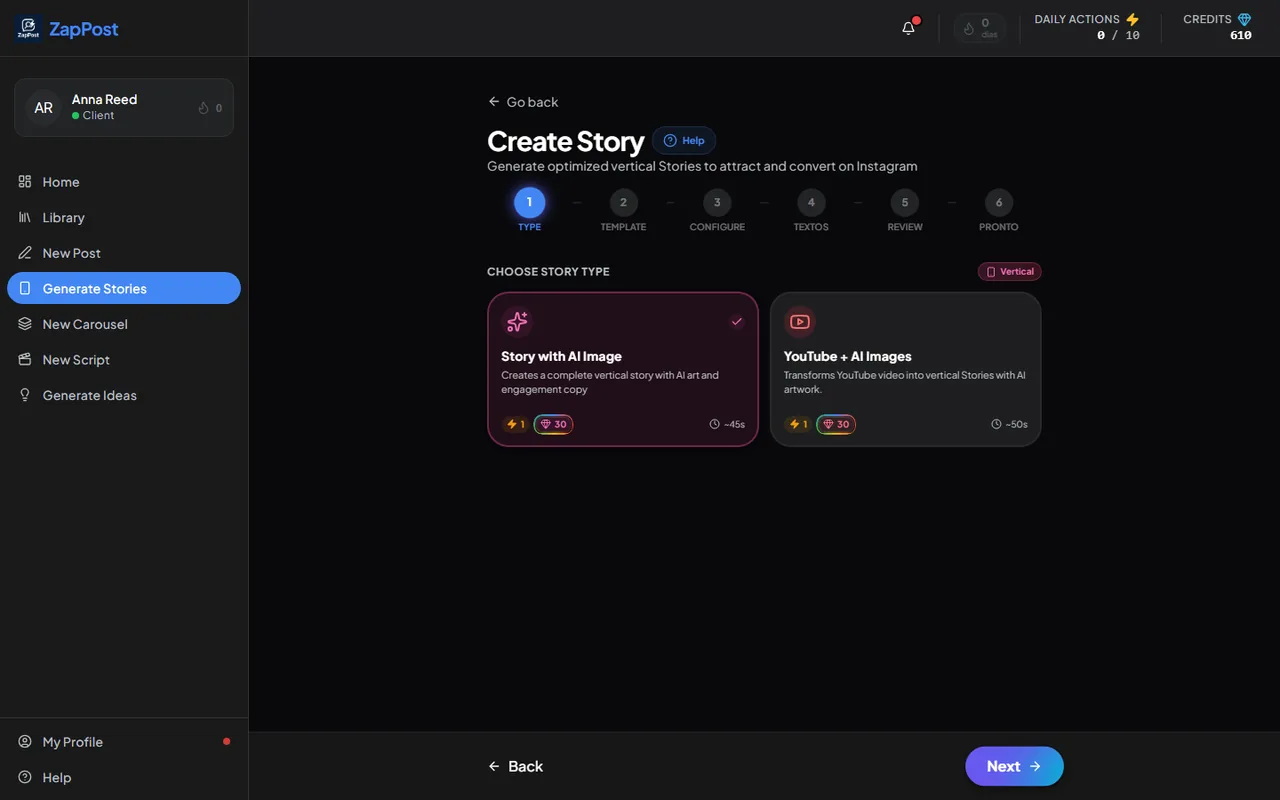Click 30 credits badge on YouTube + AI Images

[836, 424]
